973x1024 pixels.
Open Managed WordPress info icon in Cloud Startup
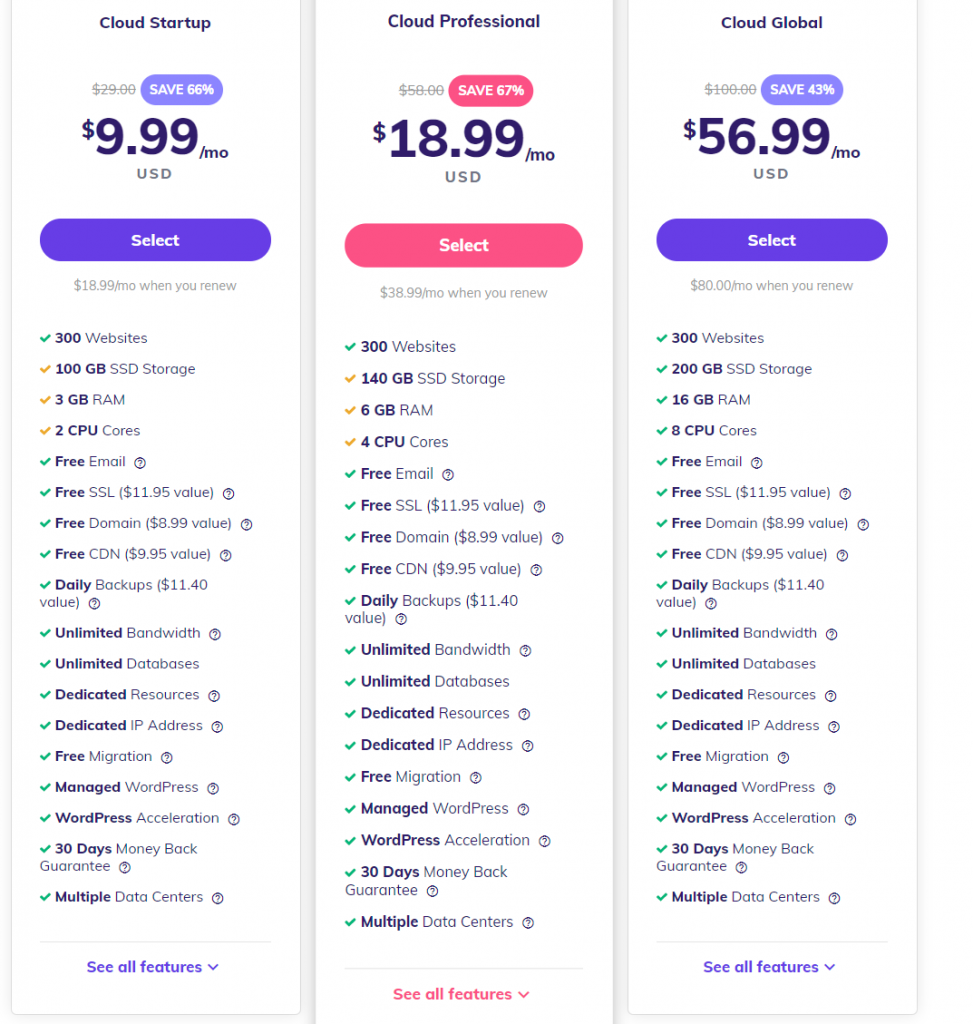pos(213,788)
